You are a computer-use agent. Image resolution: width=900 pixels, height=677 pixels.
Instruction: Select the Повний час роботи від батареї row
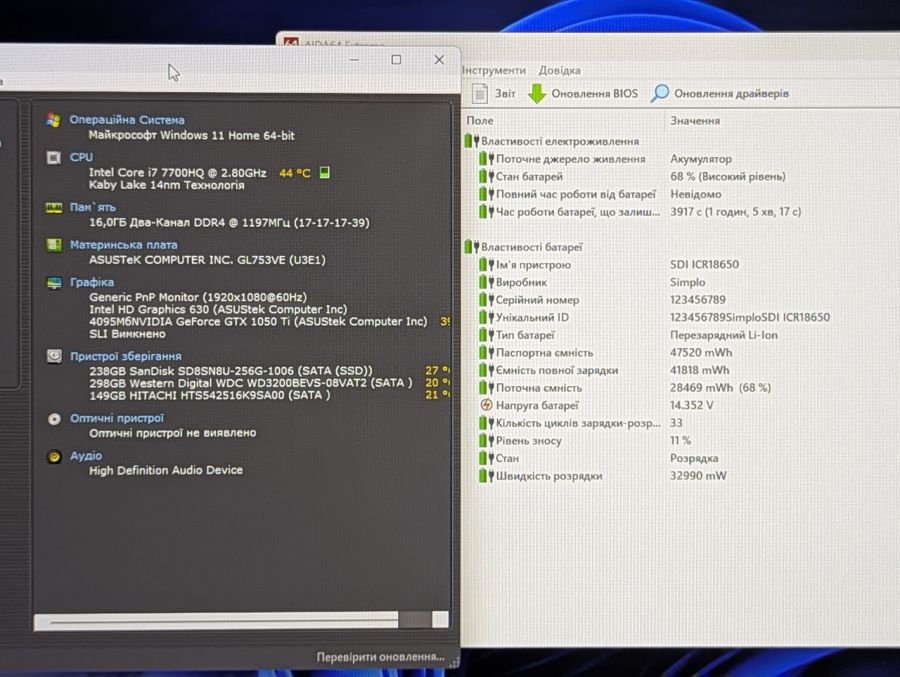point(600,194)
